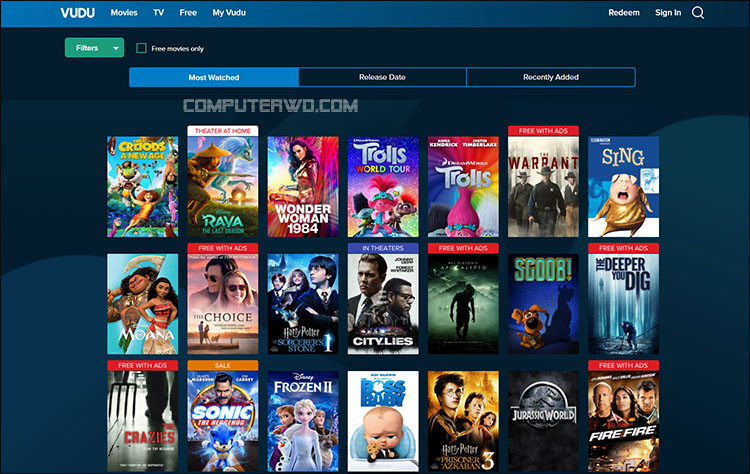Open The Crazies movie poster
750x474 pixels.
[143, 421]
